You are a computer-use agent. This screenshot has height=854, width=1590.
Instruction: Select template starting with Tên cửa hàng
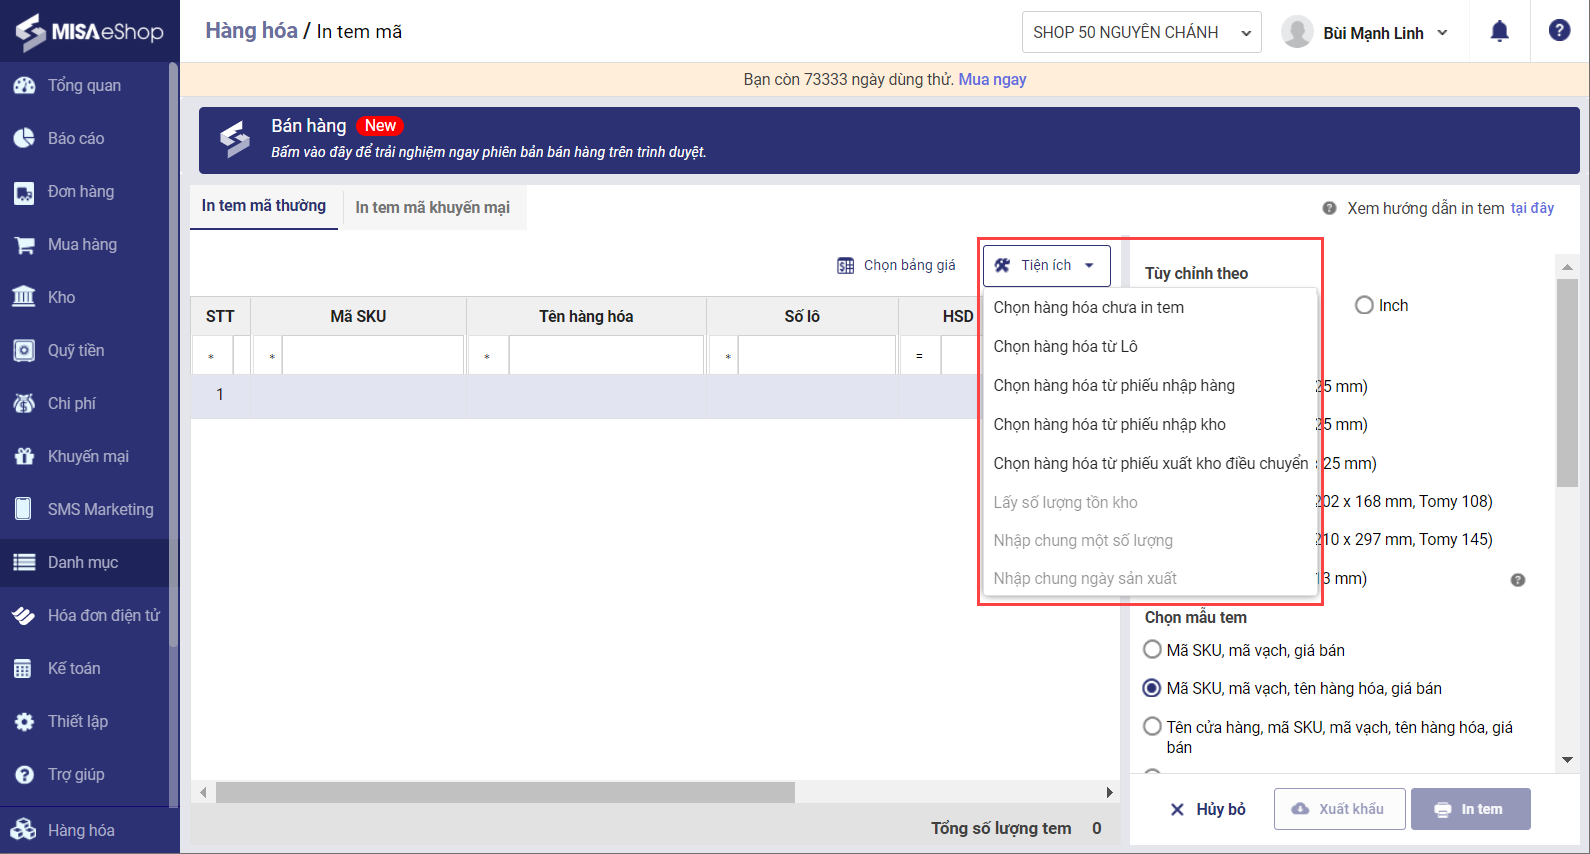[x=1152, y=727]
